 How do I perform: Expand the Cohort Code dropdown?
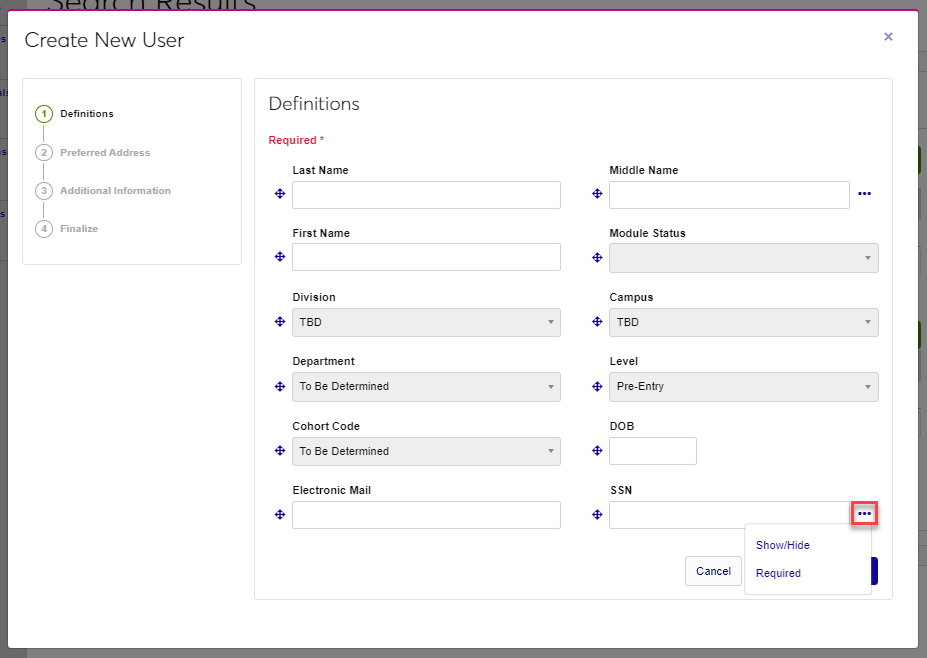pyautogui.click(x=426, y=451)
